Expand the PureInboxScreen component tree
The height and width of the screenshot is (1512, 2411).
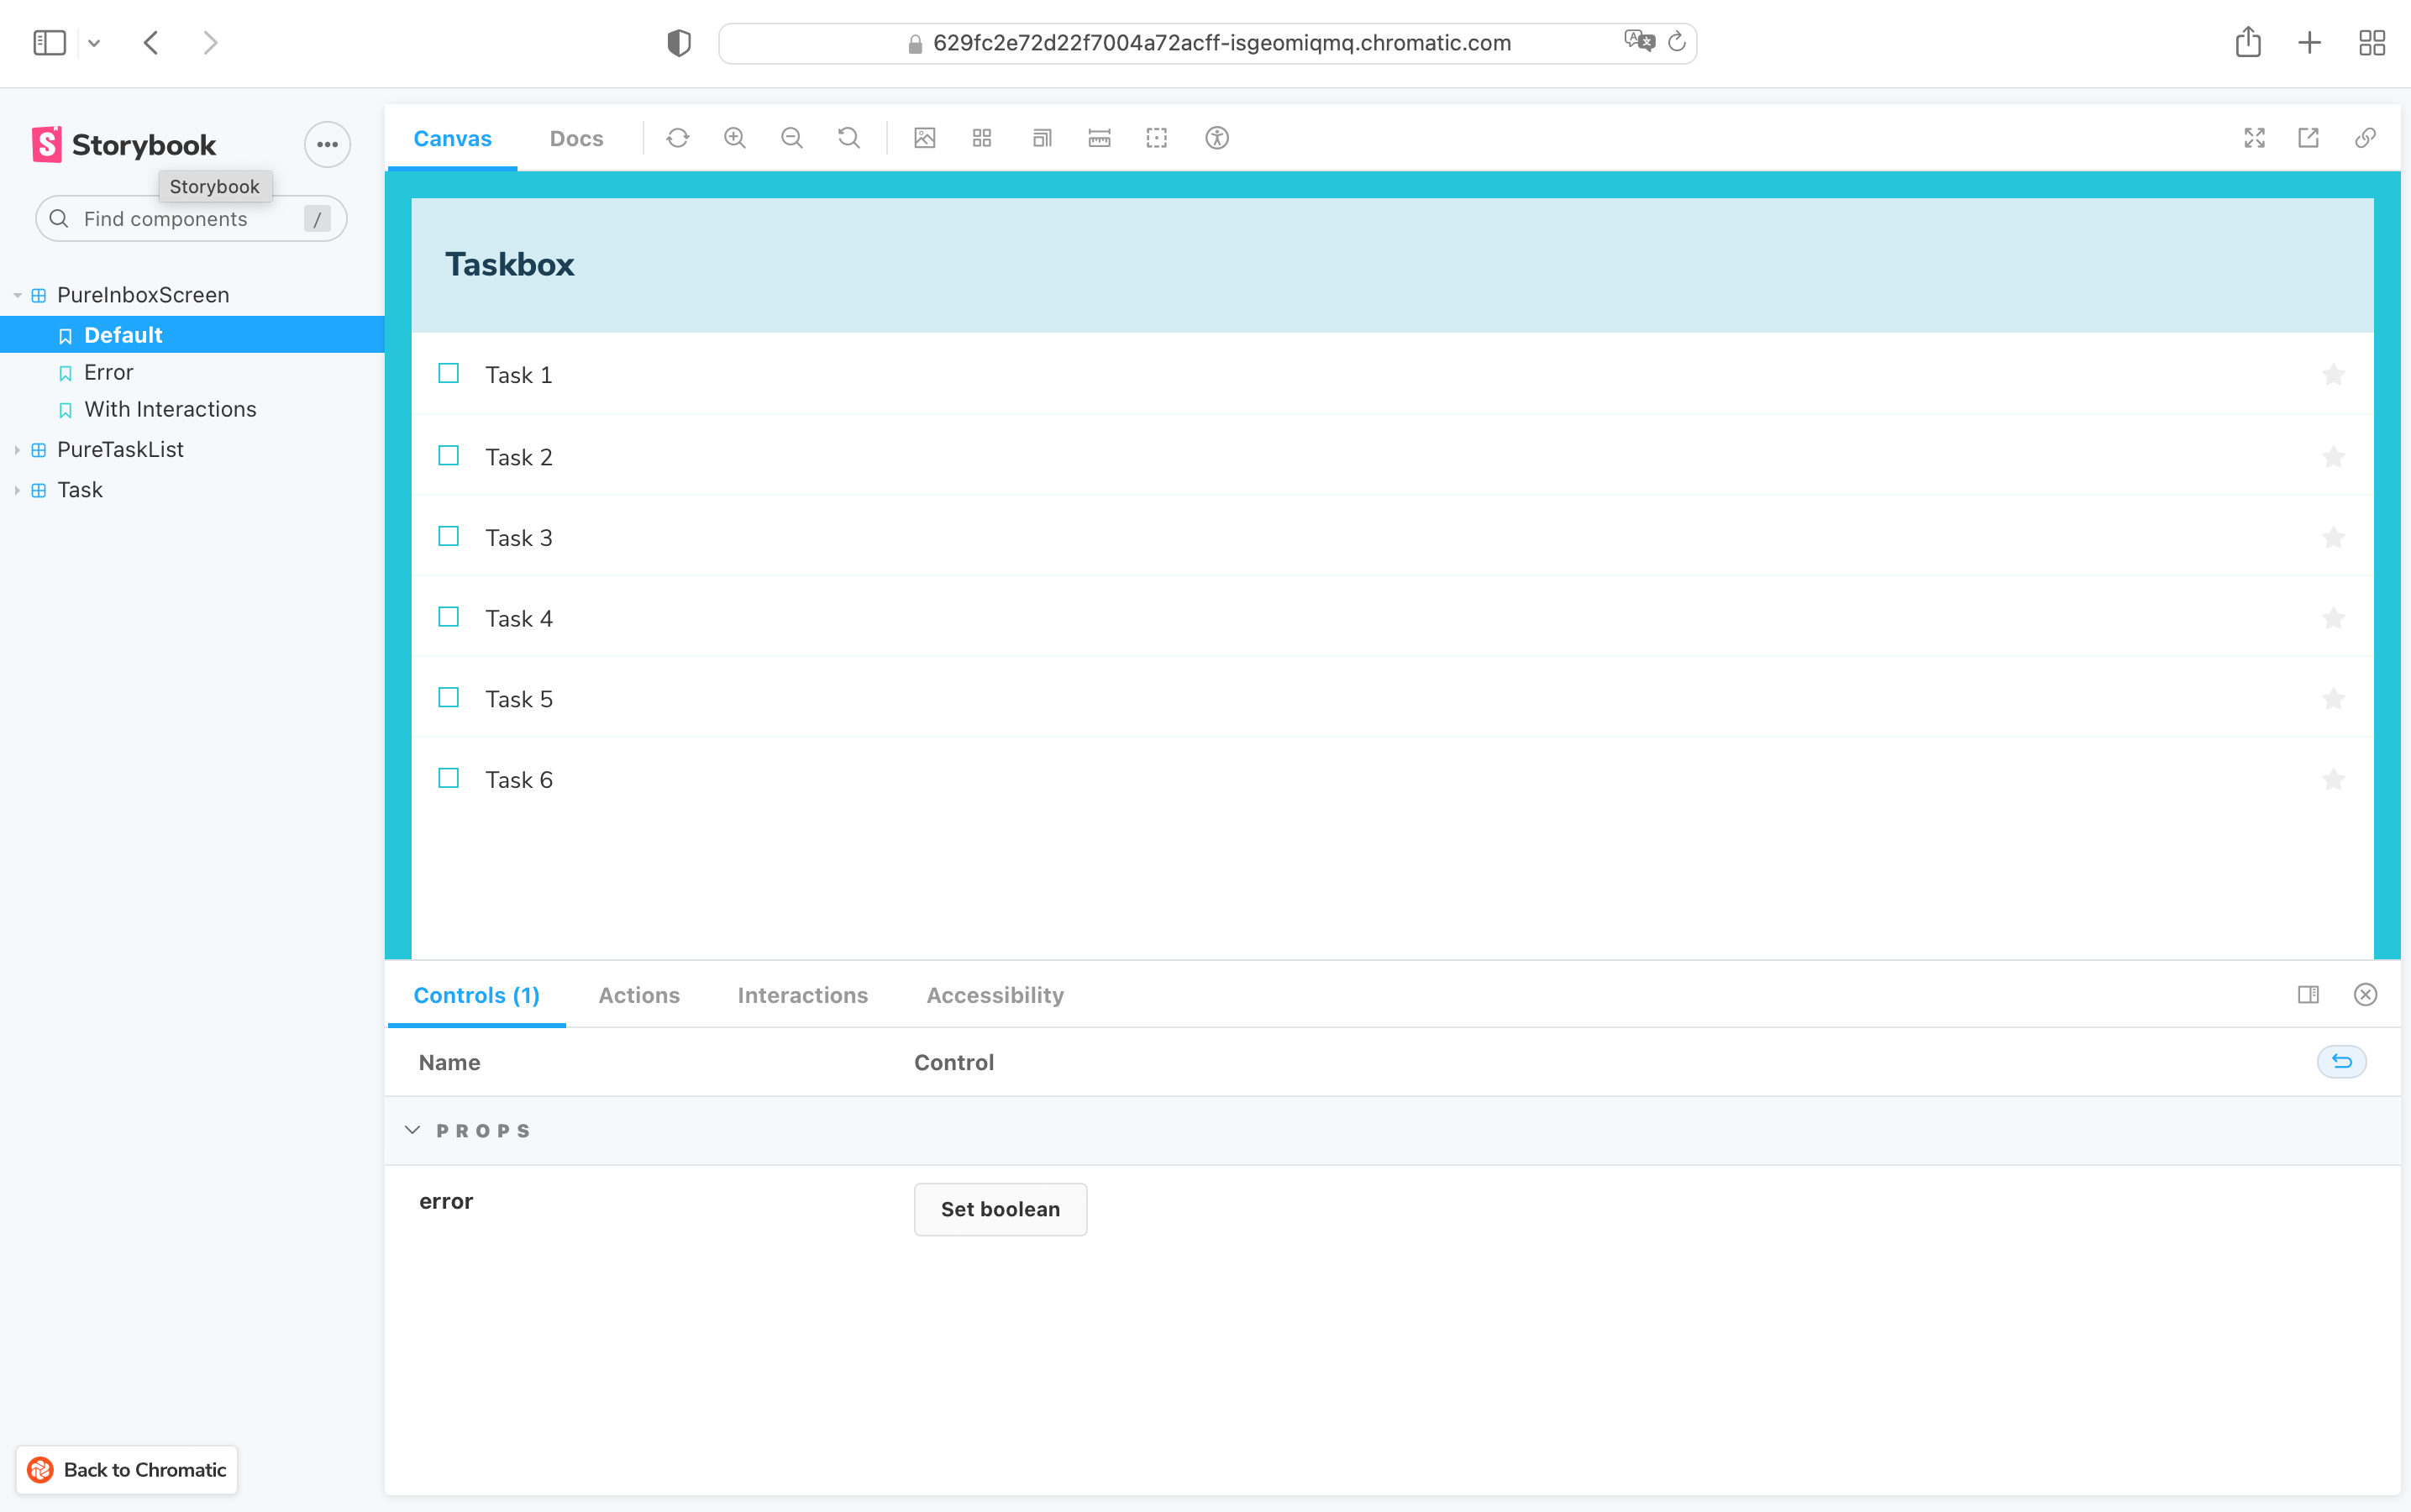point(14,292)
